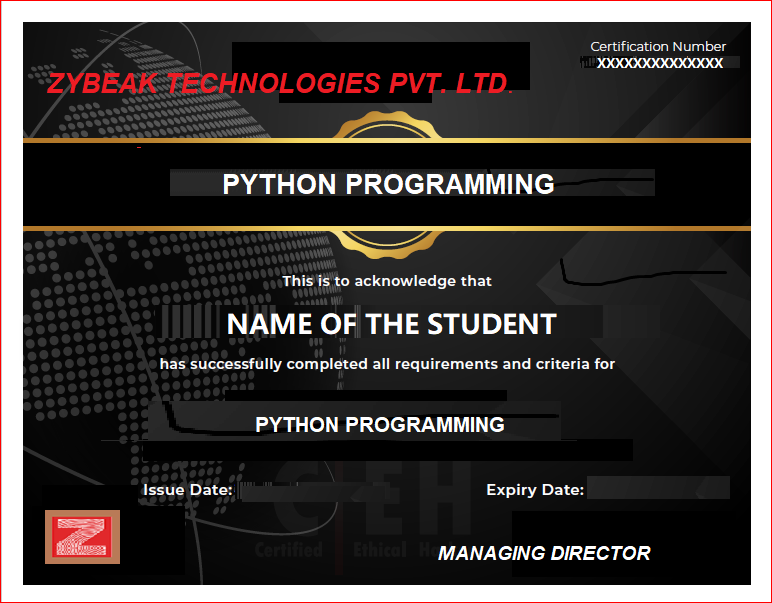Click the gold seal badge above the title band
This screenshot has width=772, height=603.
click(x=387, y=125)
